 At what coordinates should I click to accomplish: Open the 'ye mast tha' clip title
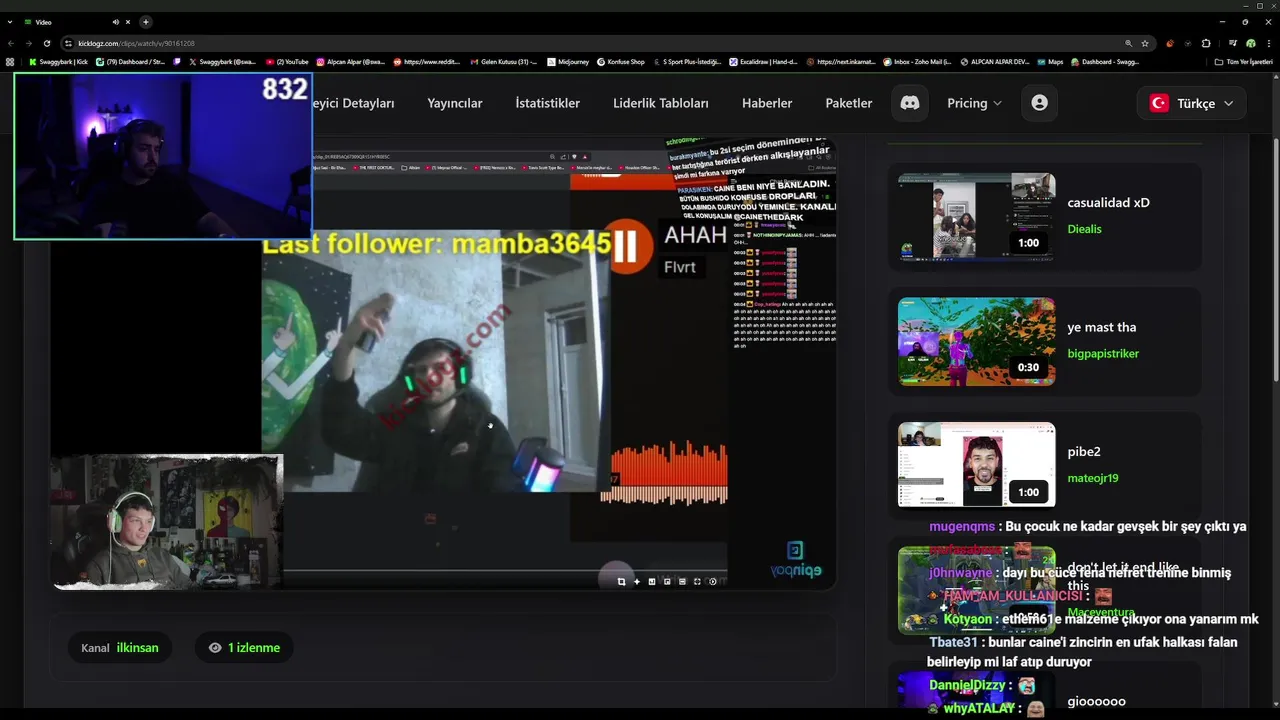click(x=1101, y=327)
